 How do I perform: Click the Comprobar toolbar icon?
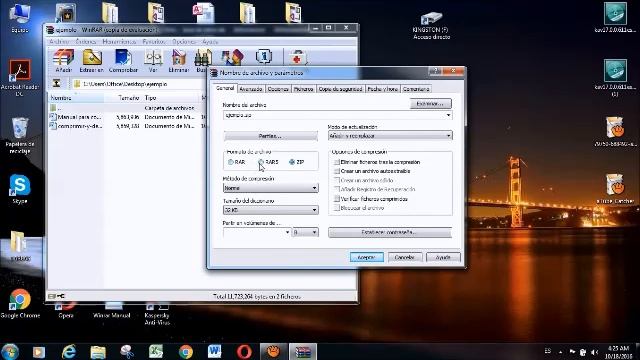coord(123,61)
